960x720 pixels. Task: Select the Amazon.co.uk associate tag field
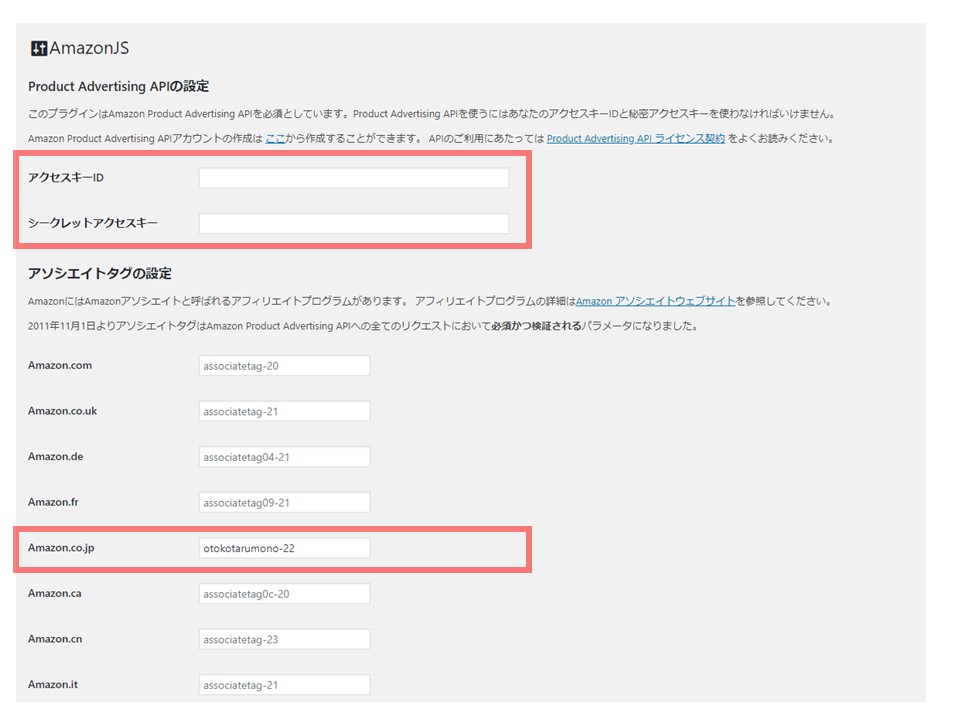click(284, 411)
